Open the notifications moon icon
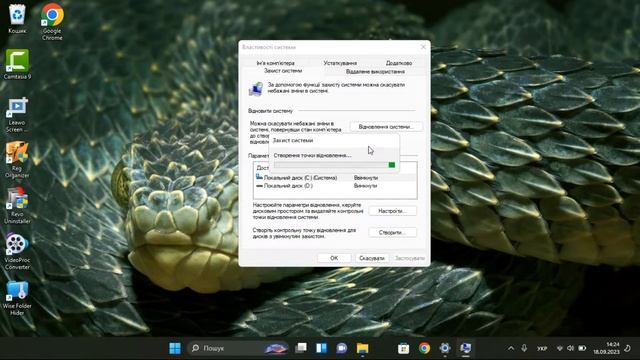 coord(628,348)
